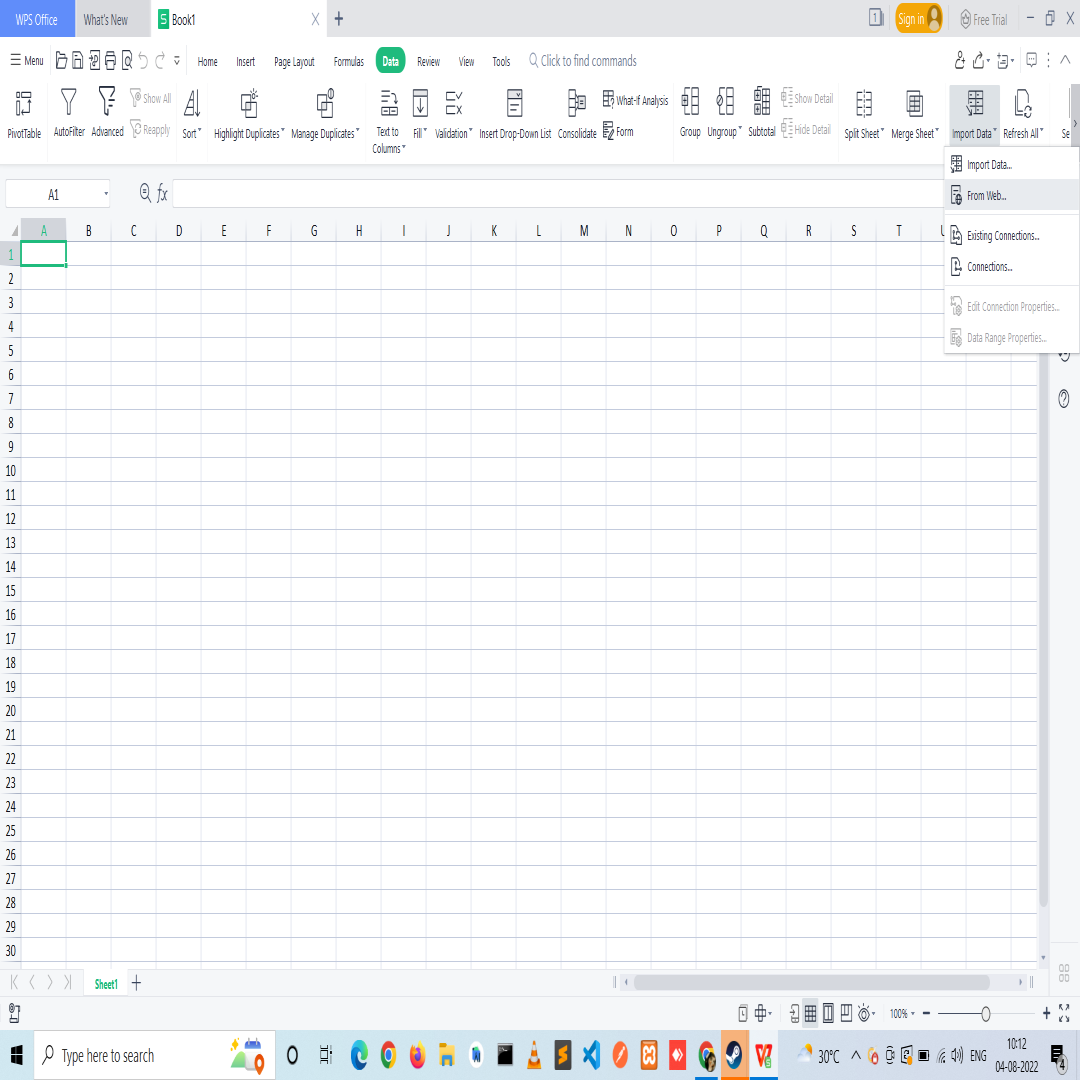This screenshot has width=1080, height=1080.
Task: Select Normal view in status bar
Action: [811, 1013]
